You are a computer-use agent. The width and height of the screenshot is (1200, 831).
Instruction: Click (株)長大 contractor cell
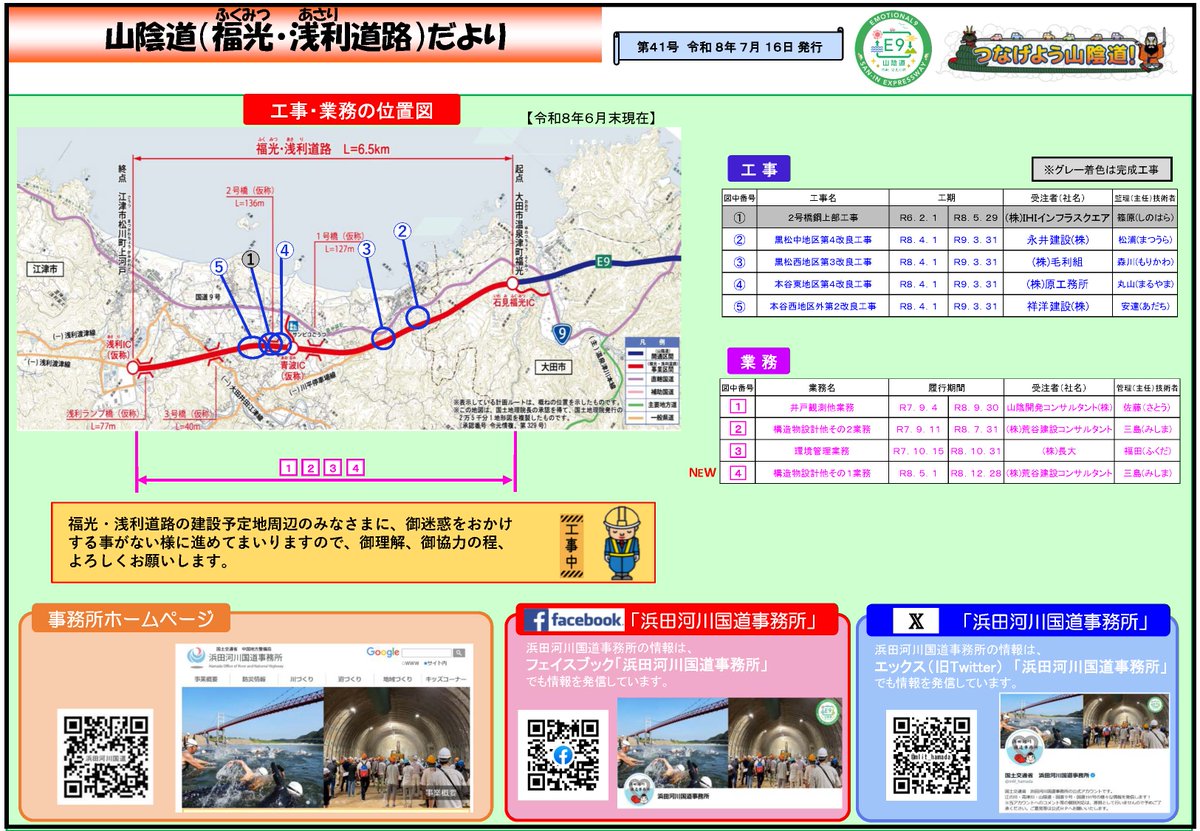[1058, 451]
